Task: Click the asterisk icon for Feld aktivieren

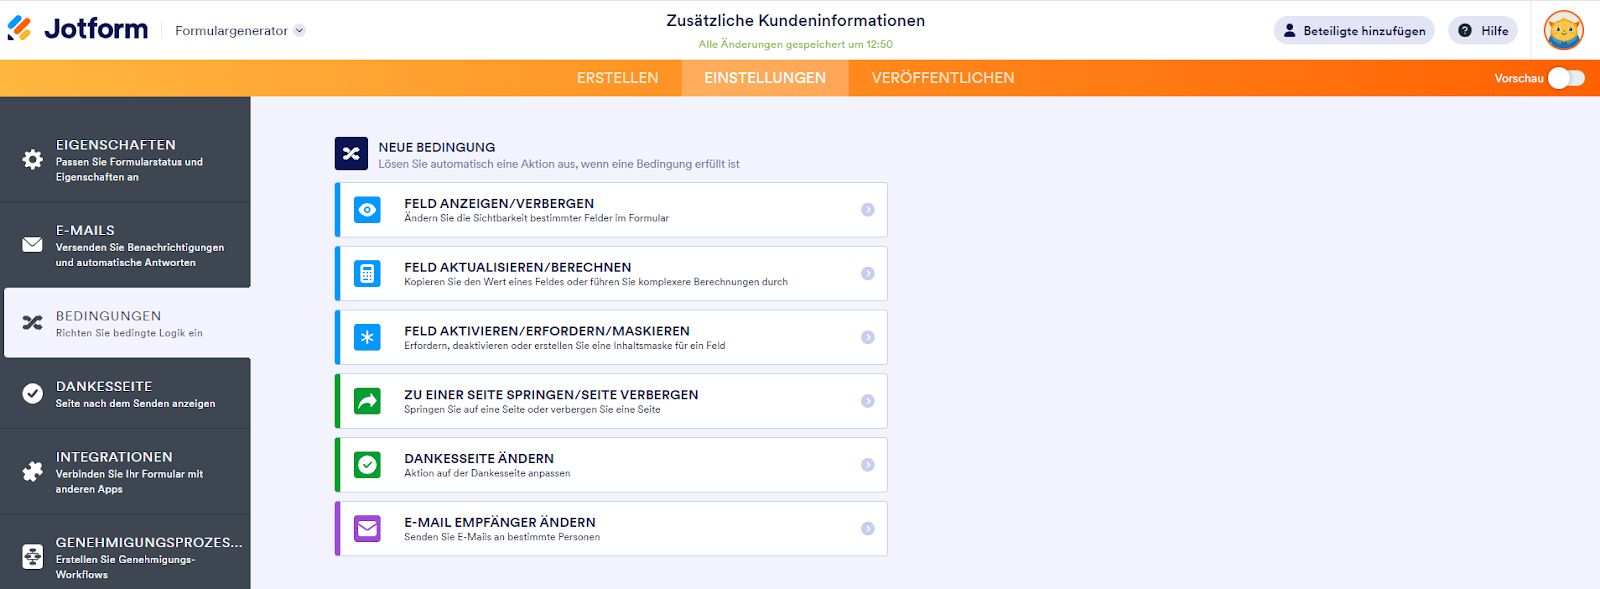Action: [367, 337]
